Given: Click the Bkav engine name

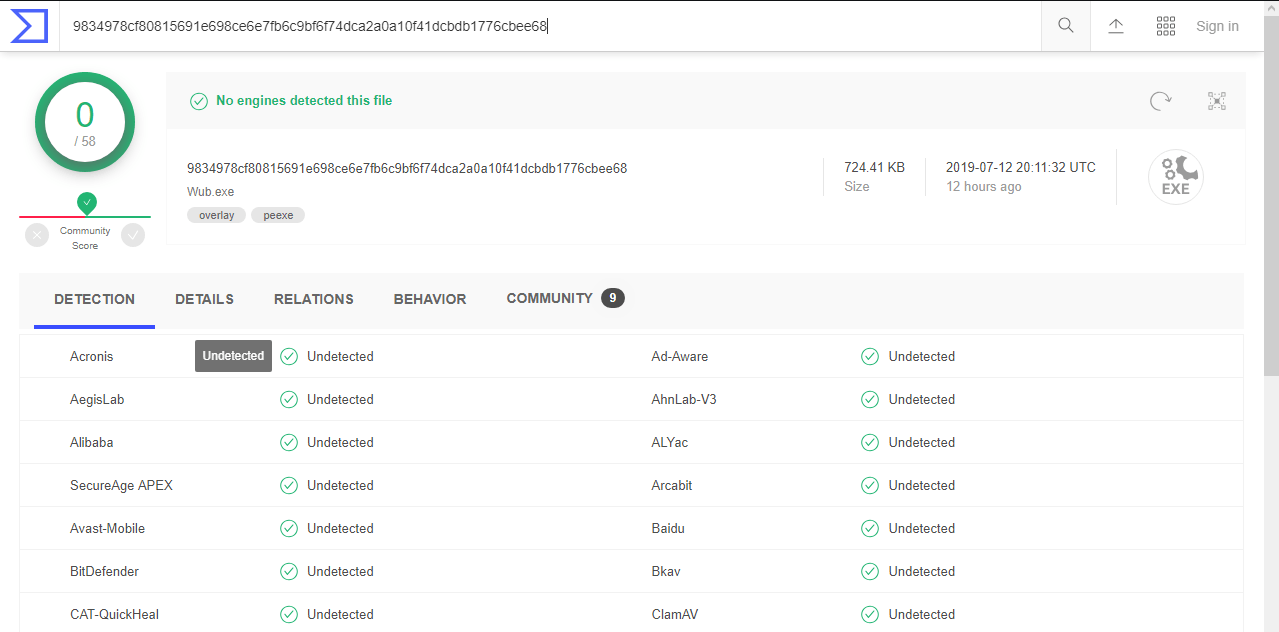Looking at the screenshot, I should (666, 571).
